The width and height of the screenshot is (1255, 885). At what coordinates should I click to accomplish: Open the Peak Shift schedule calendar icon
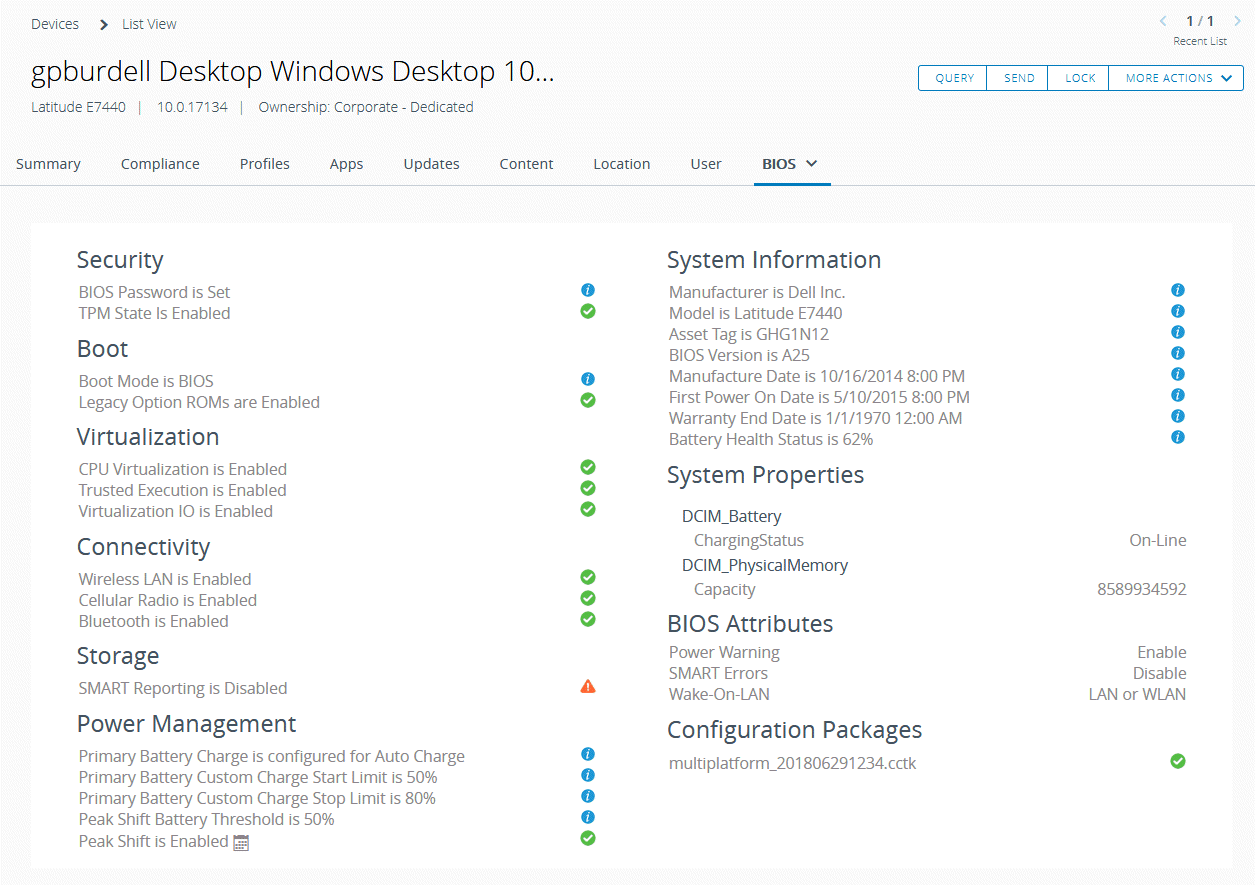240,841
